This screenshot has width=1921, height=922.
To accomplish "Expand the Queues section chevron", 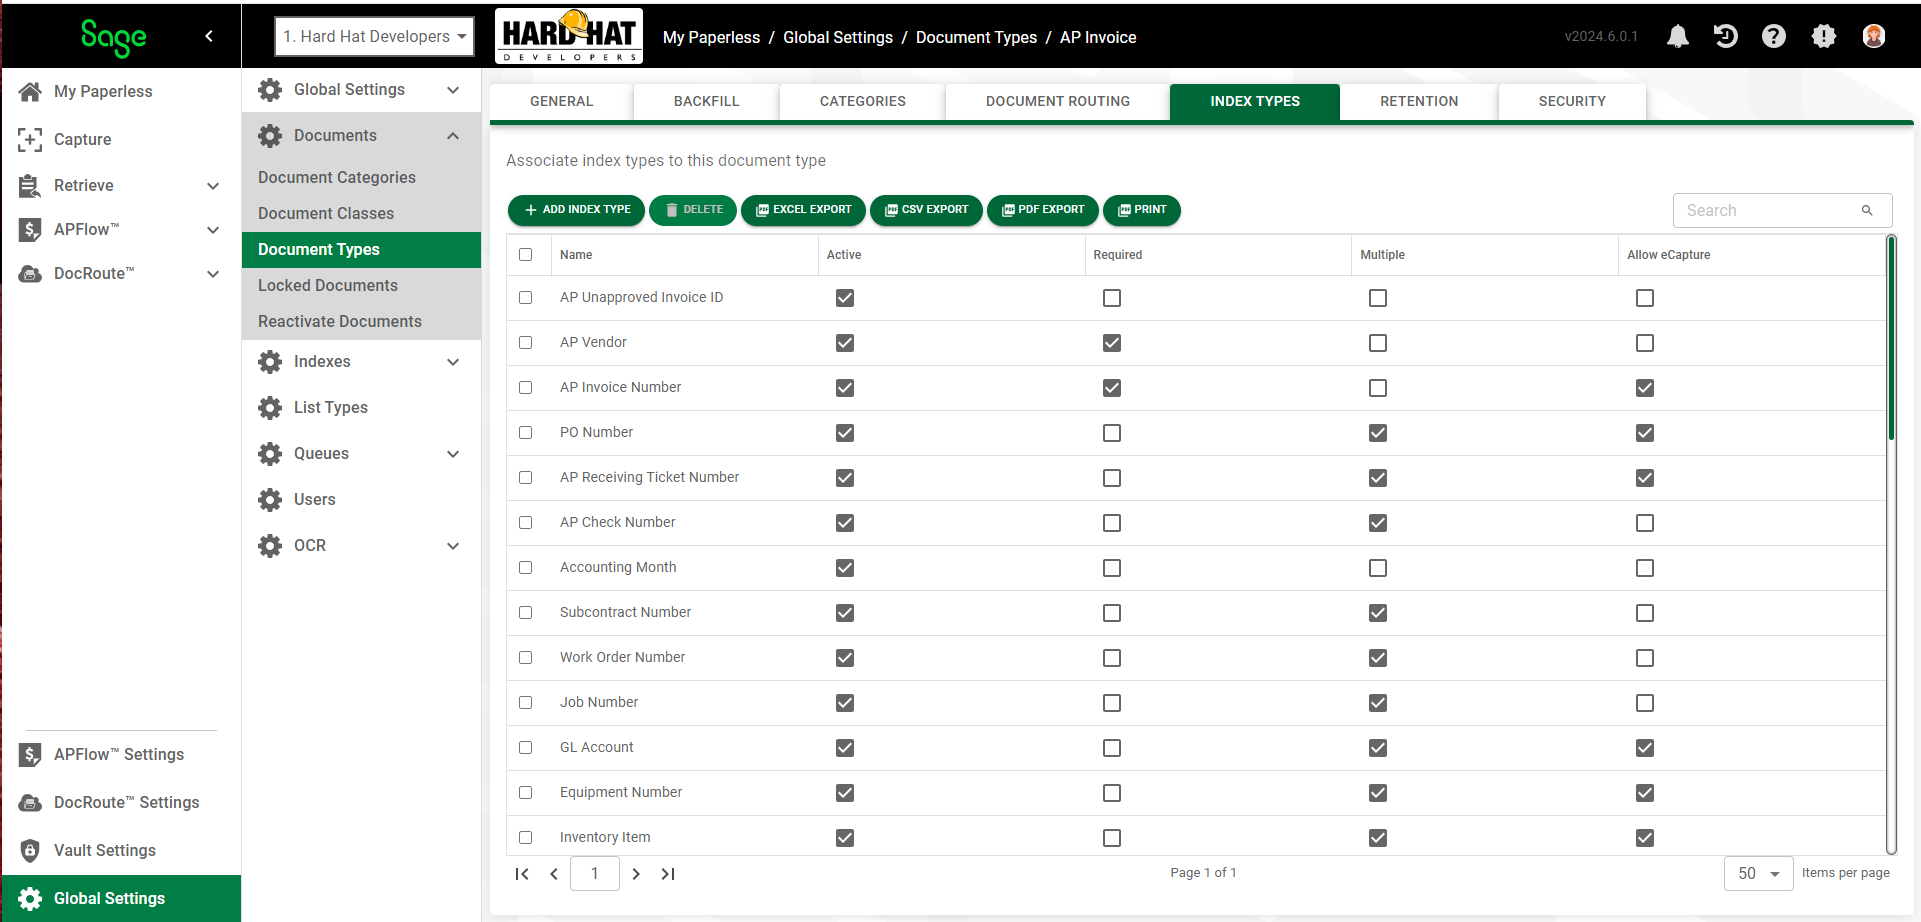I will click(453, 454).
